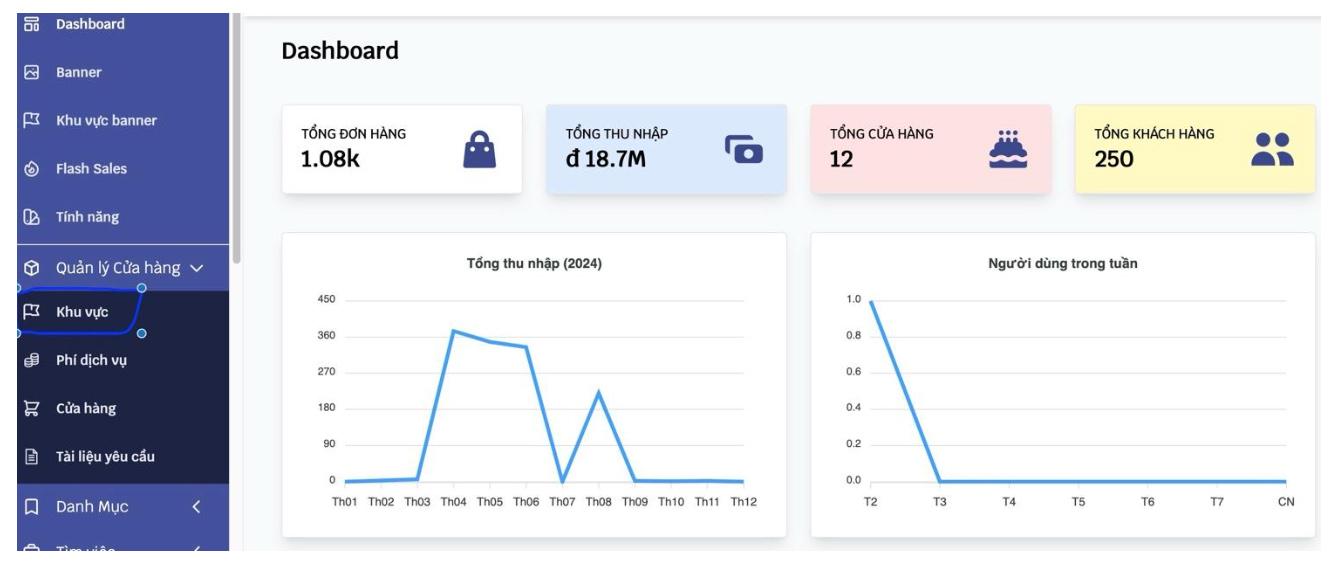Collapse the Quản lý Cửa hàng chevron

coord(196,268)
